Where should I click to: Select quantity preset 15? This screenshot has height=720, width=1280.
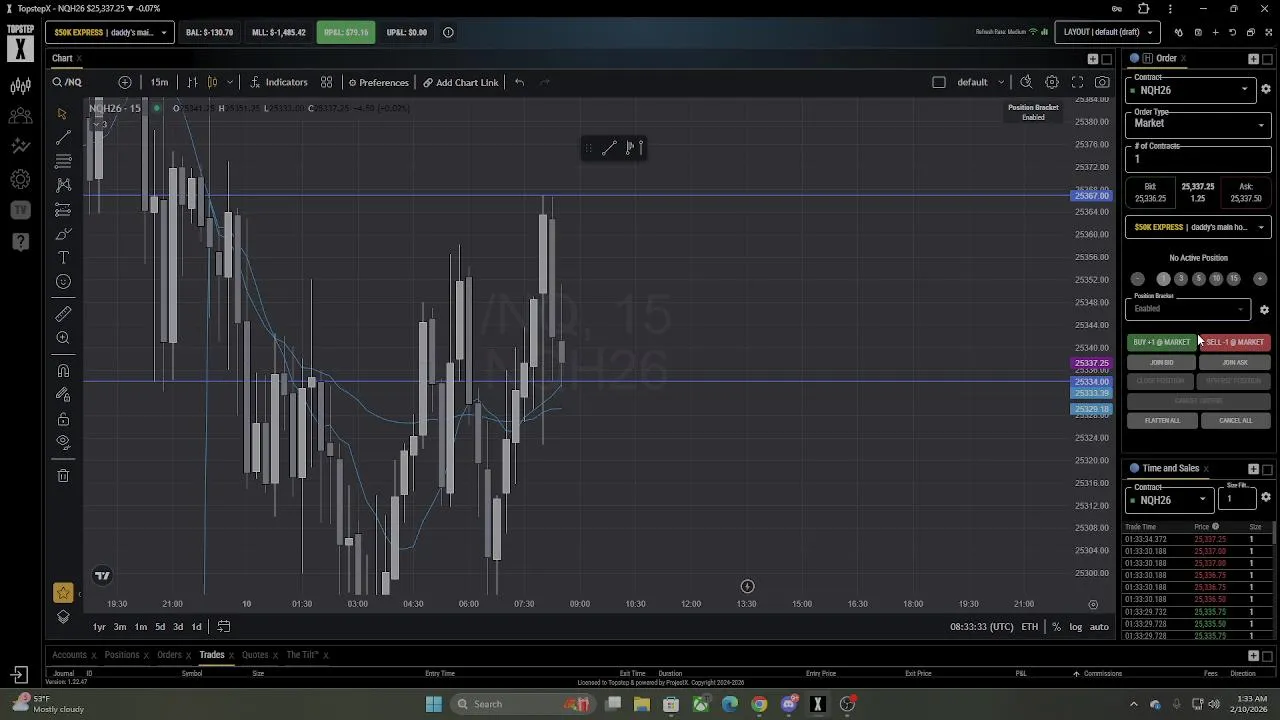point(1233,279)
